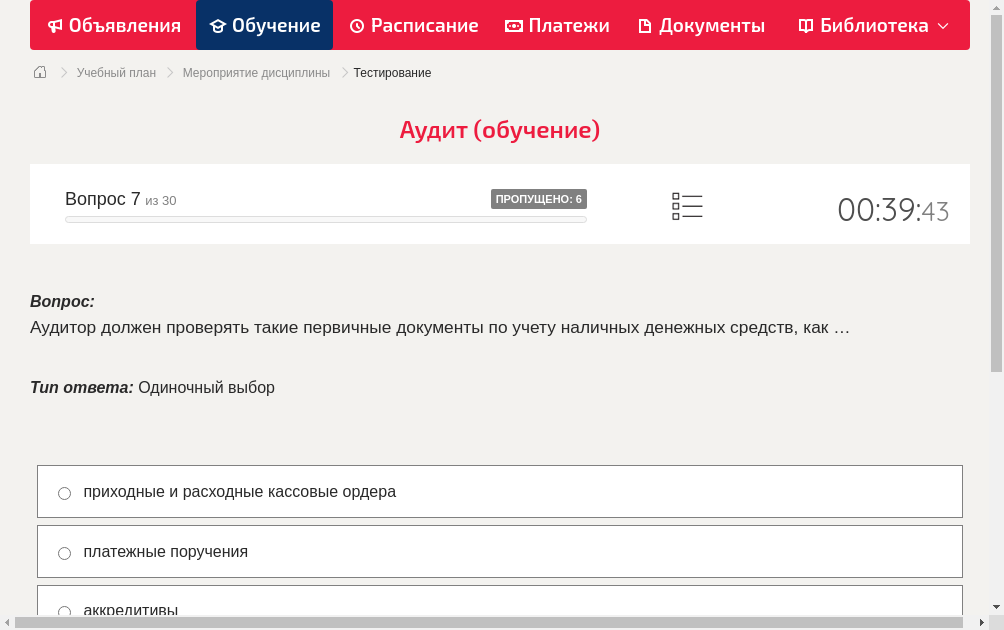
Task: Click the question progress bar below Вопрос 7
Action: click(325, 219)
